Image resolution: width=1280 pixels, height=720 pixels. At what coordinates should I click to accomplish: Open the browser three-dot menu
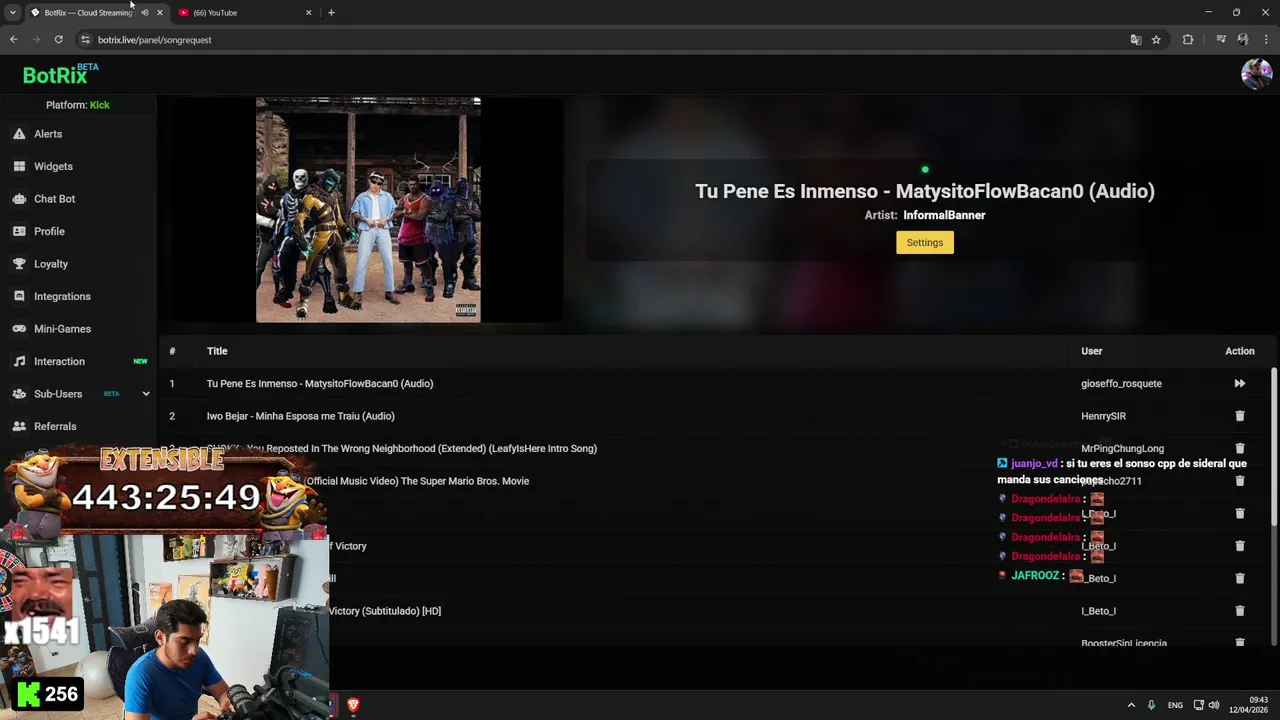point(1266,40)
